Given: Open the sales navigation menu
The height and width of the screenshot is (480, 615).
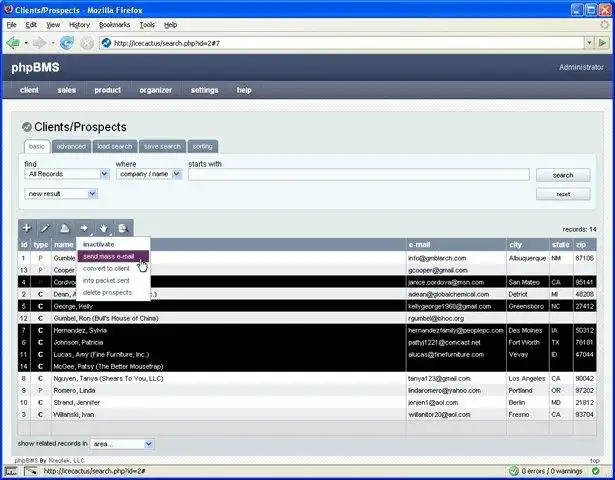Looking at the screenshot, I should point(67,90).
